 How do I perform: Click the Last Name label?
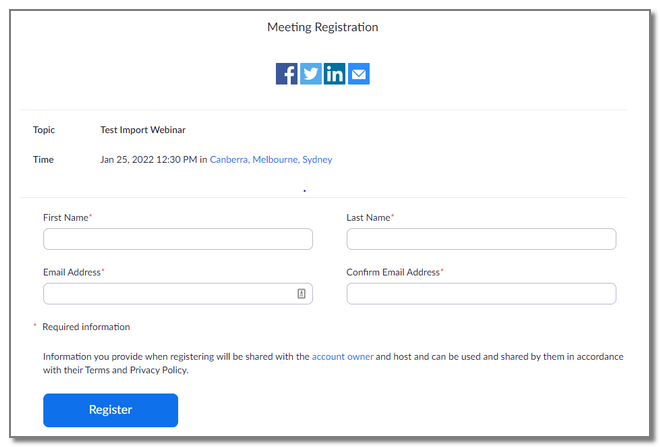(368, 217)
